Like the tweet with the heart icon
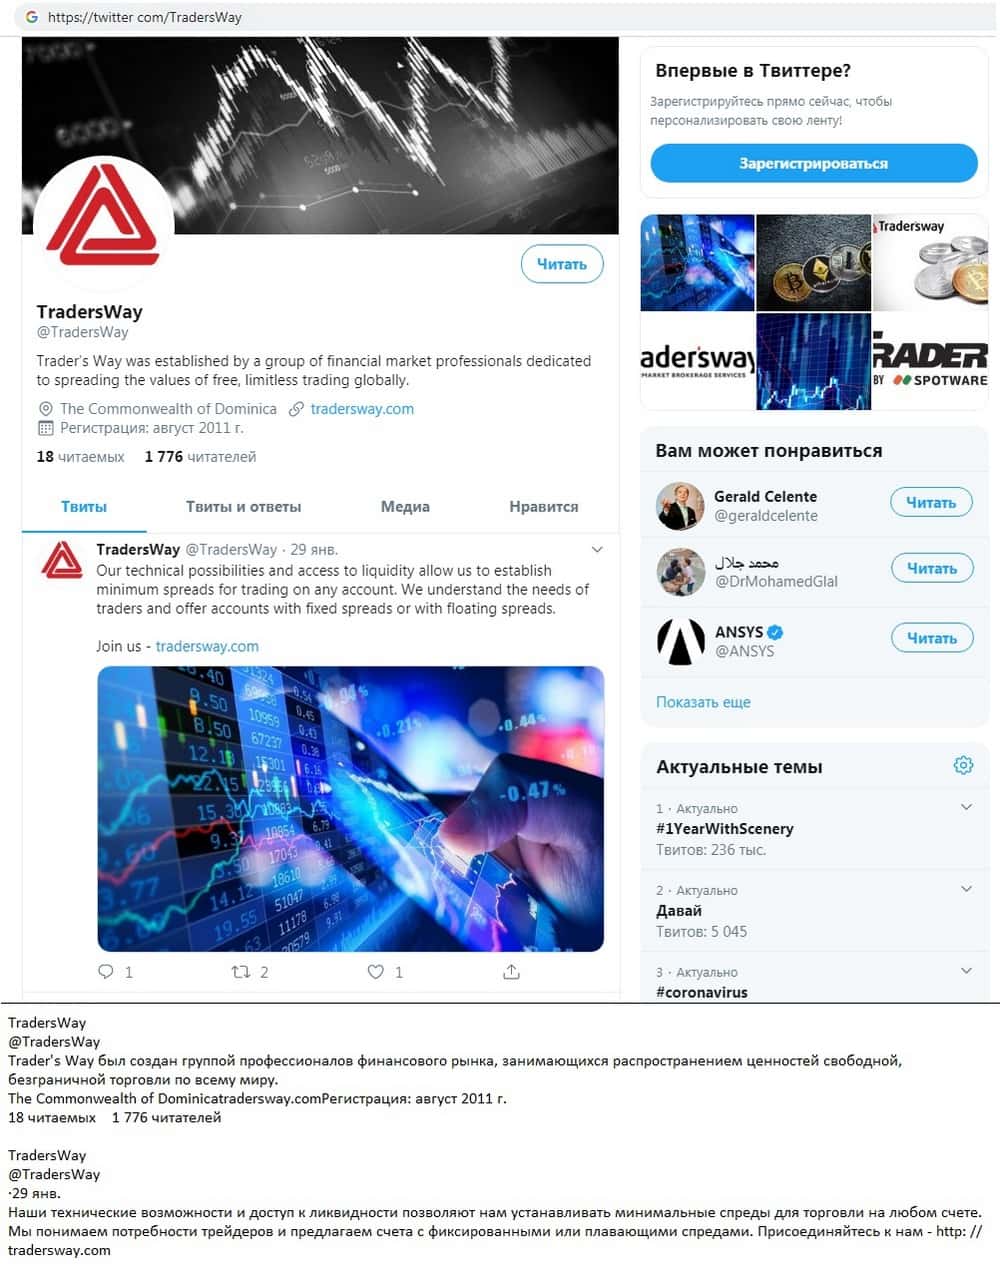Viewport: 1000px width, 1268px height. point(376,971)
